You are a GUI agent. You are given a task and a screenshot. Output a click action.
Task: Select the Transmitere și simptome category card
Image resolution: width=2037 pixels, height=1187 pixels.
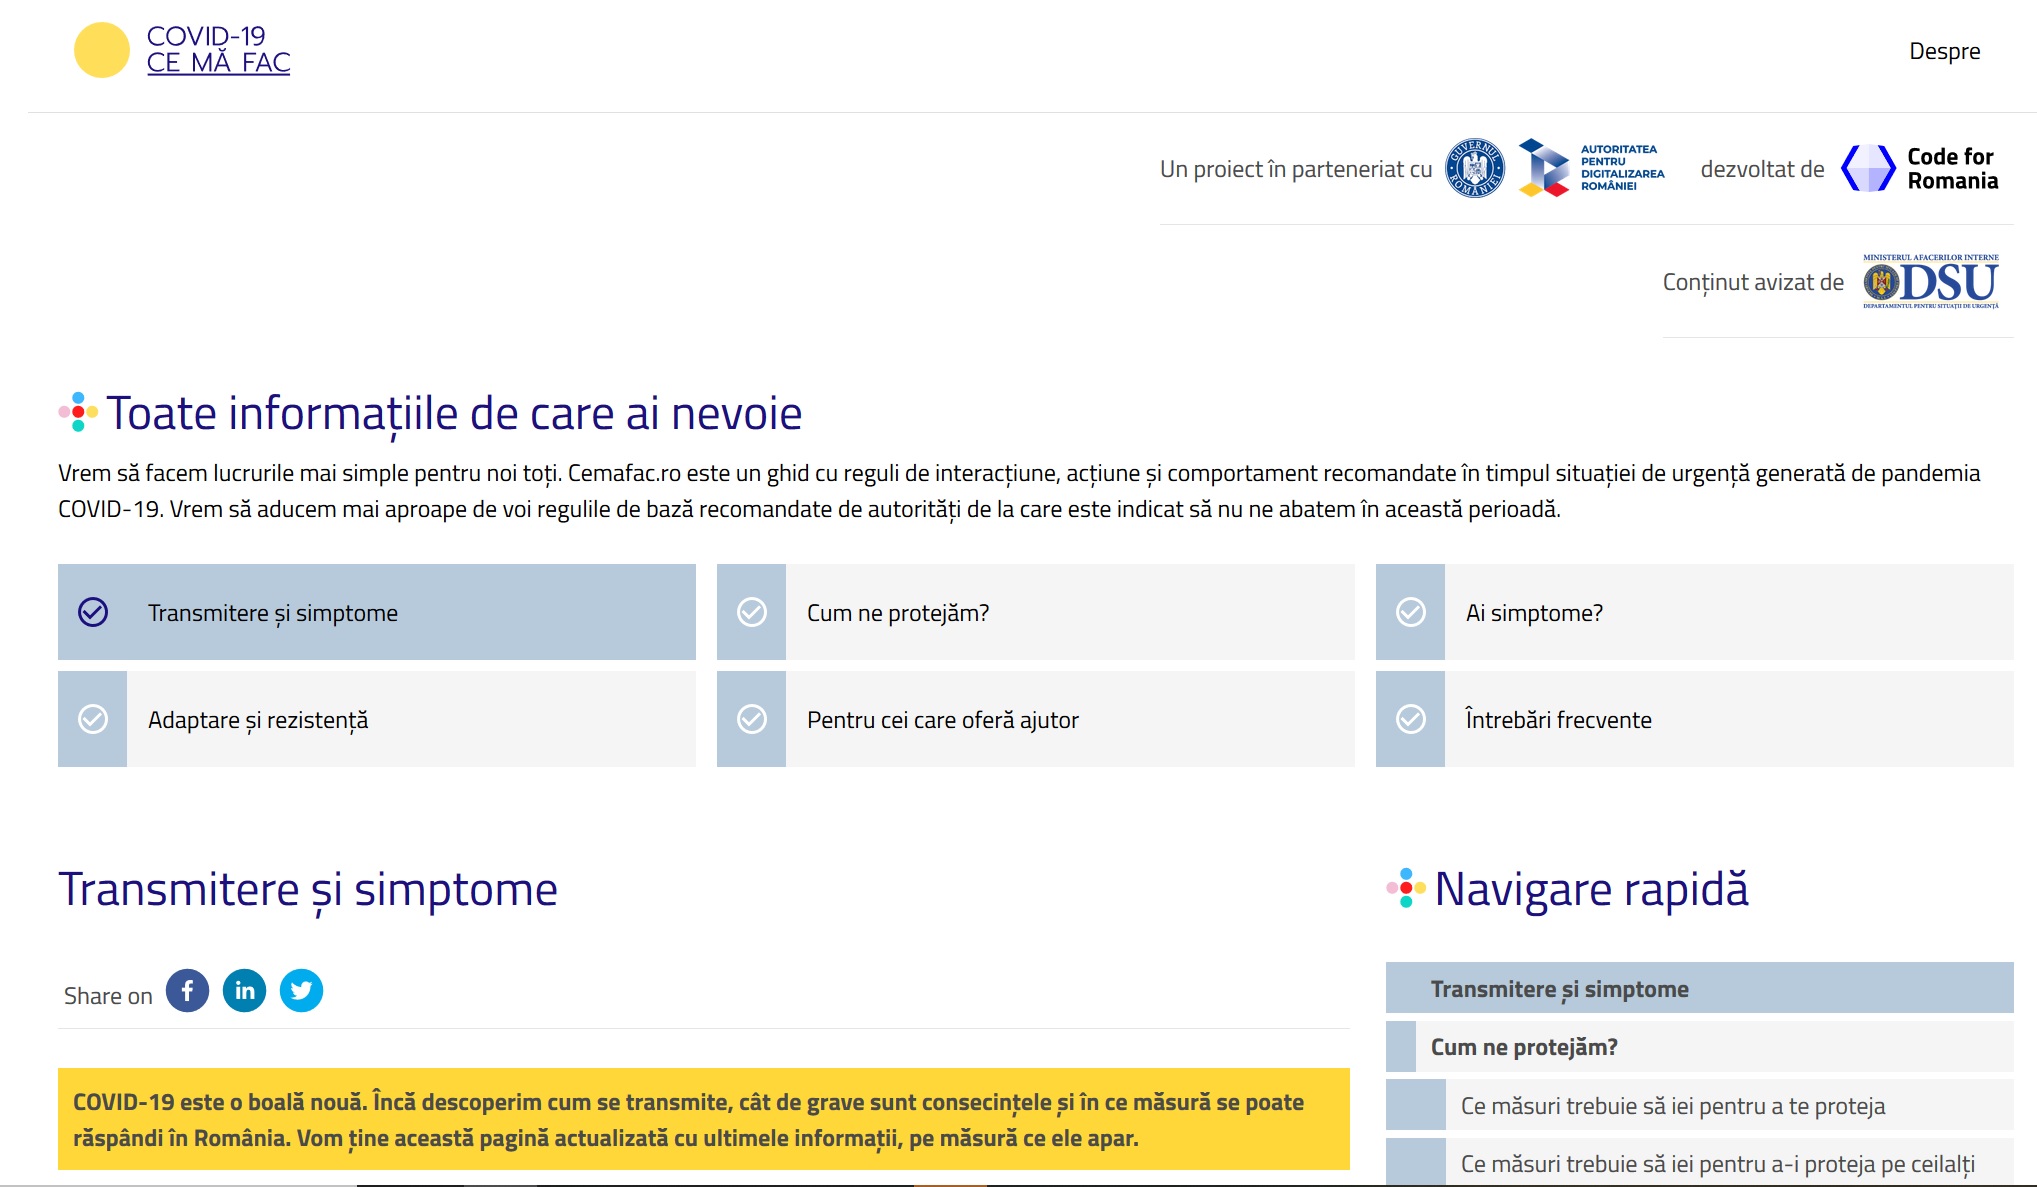coord(377,612)
